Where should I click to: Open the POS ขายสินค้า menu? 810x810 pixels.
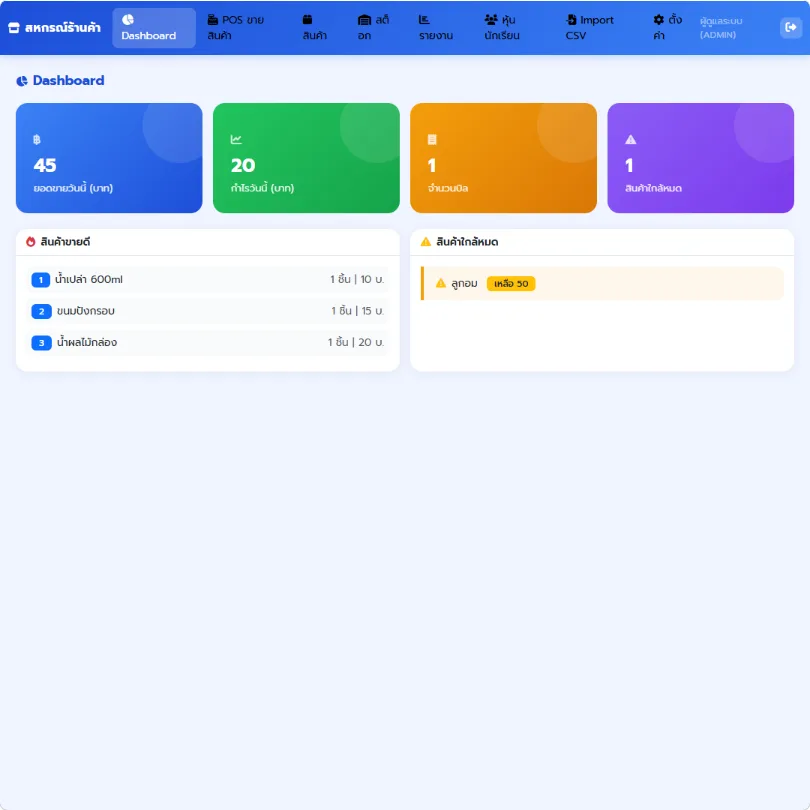236,28
